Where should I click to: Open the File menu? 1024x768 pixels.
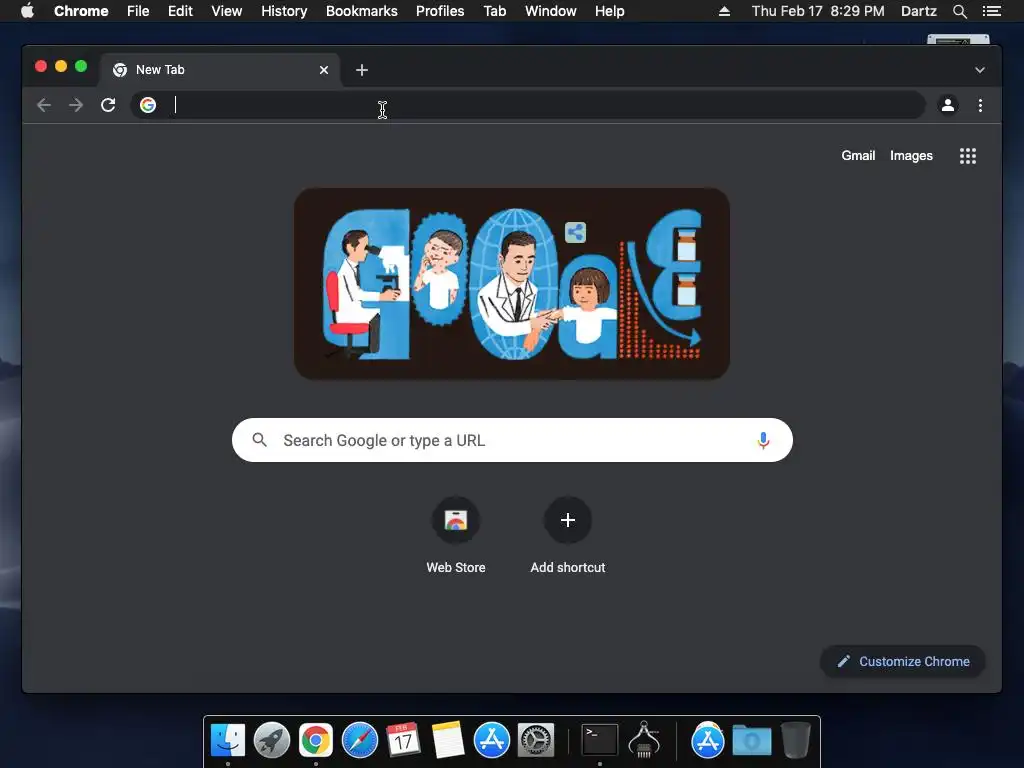click(x=138, y=11)
